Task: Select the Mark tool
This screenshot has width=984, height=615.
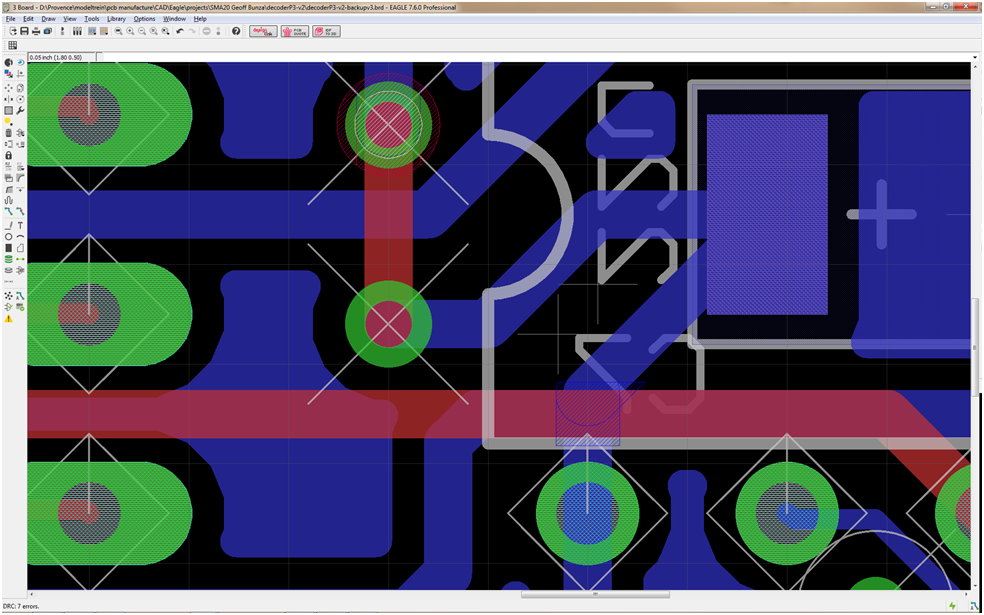Action: [x=20, y=74]
